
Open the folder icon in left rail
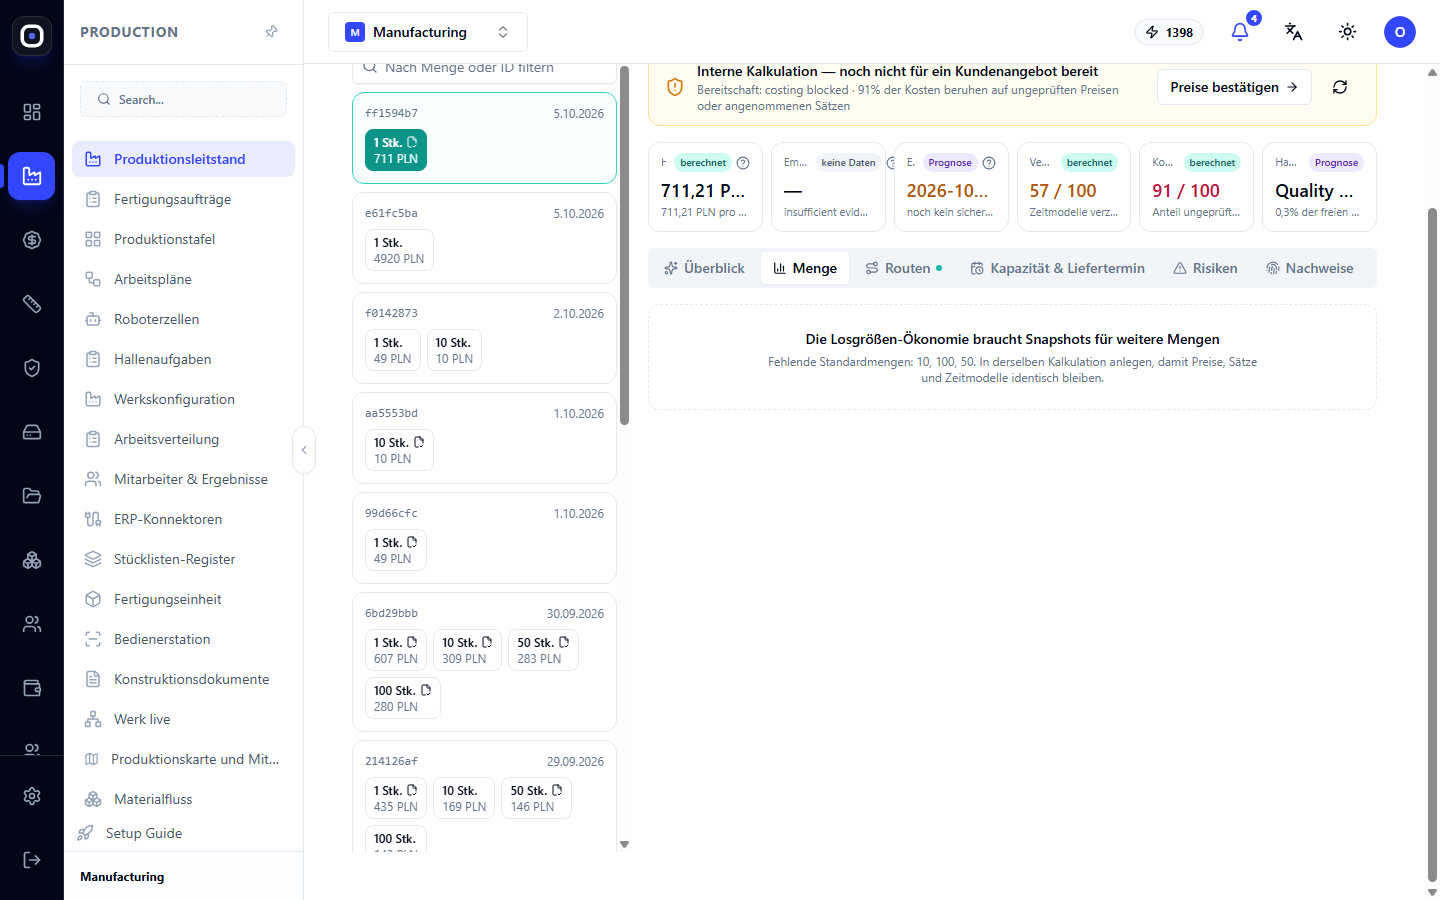[32, 496]
